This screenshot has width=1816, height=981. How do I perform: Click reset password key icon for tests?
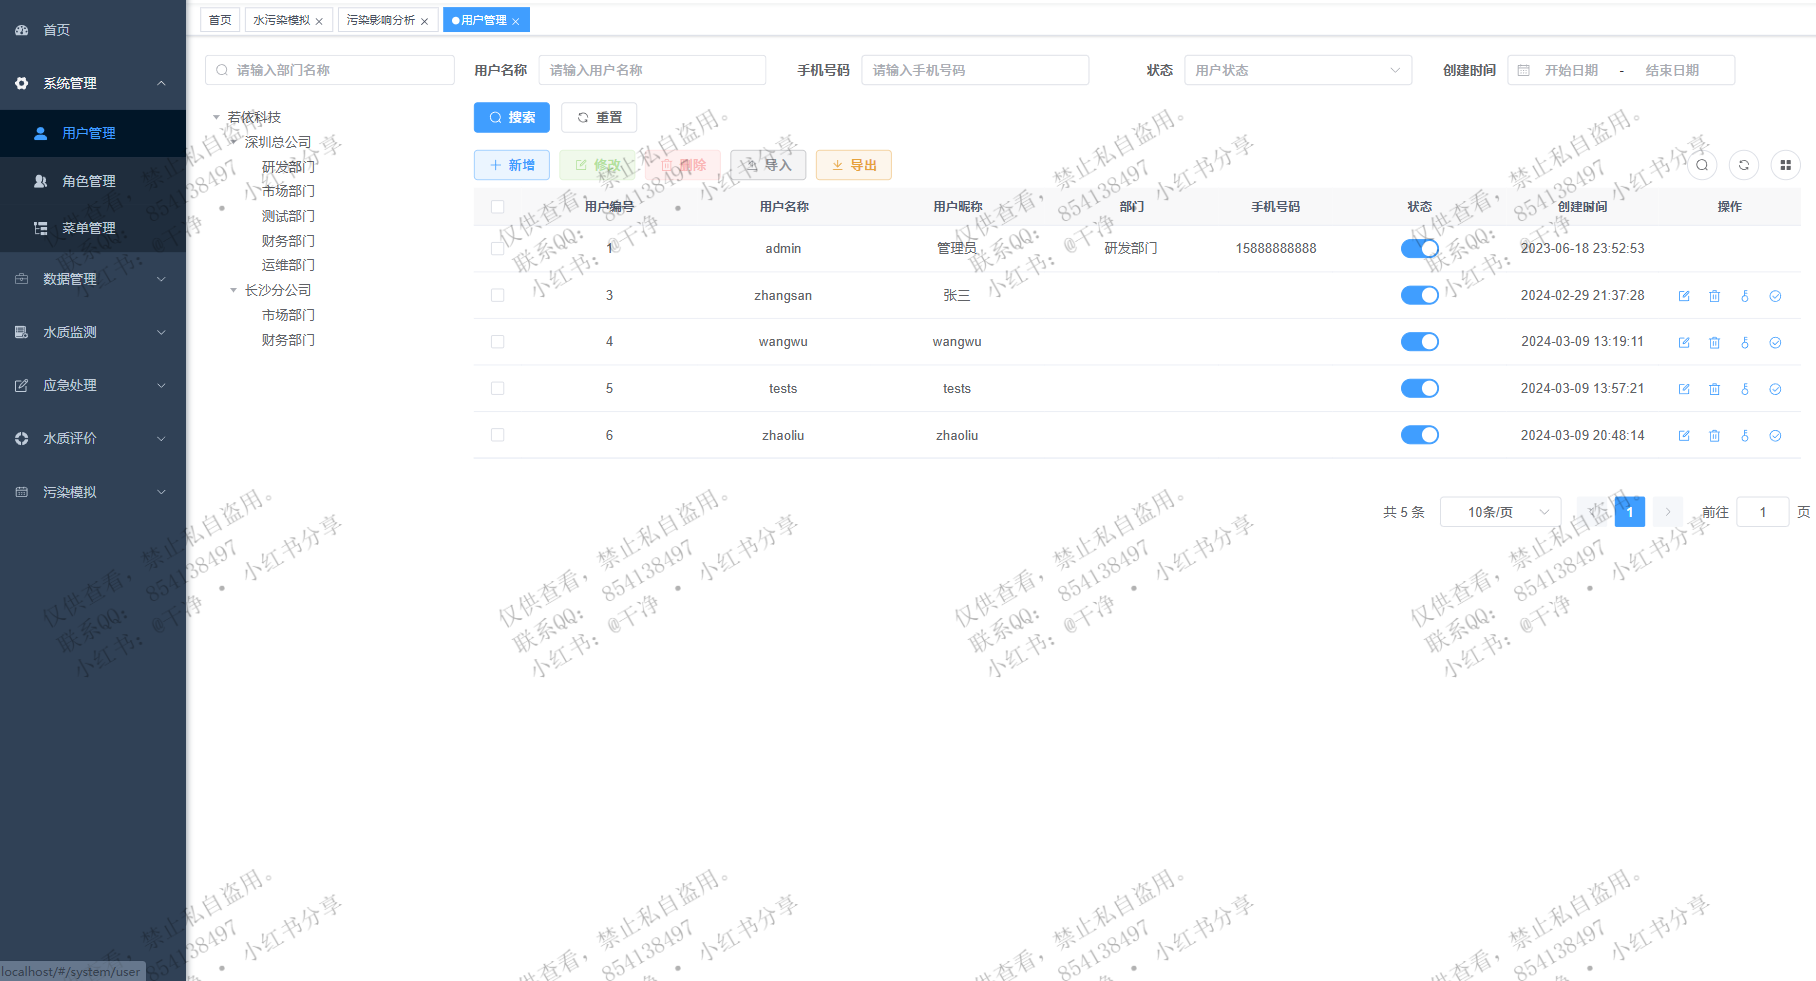(1745, 389)
